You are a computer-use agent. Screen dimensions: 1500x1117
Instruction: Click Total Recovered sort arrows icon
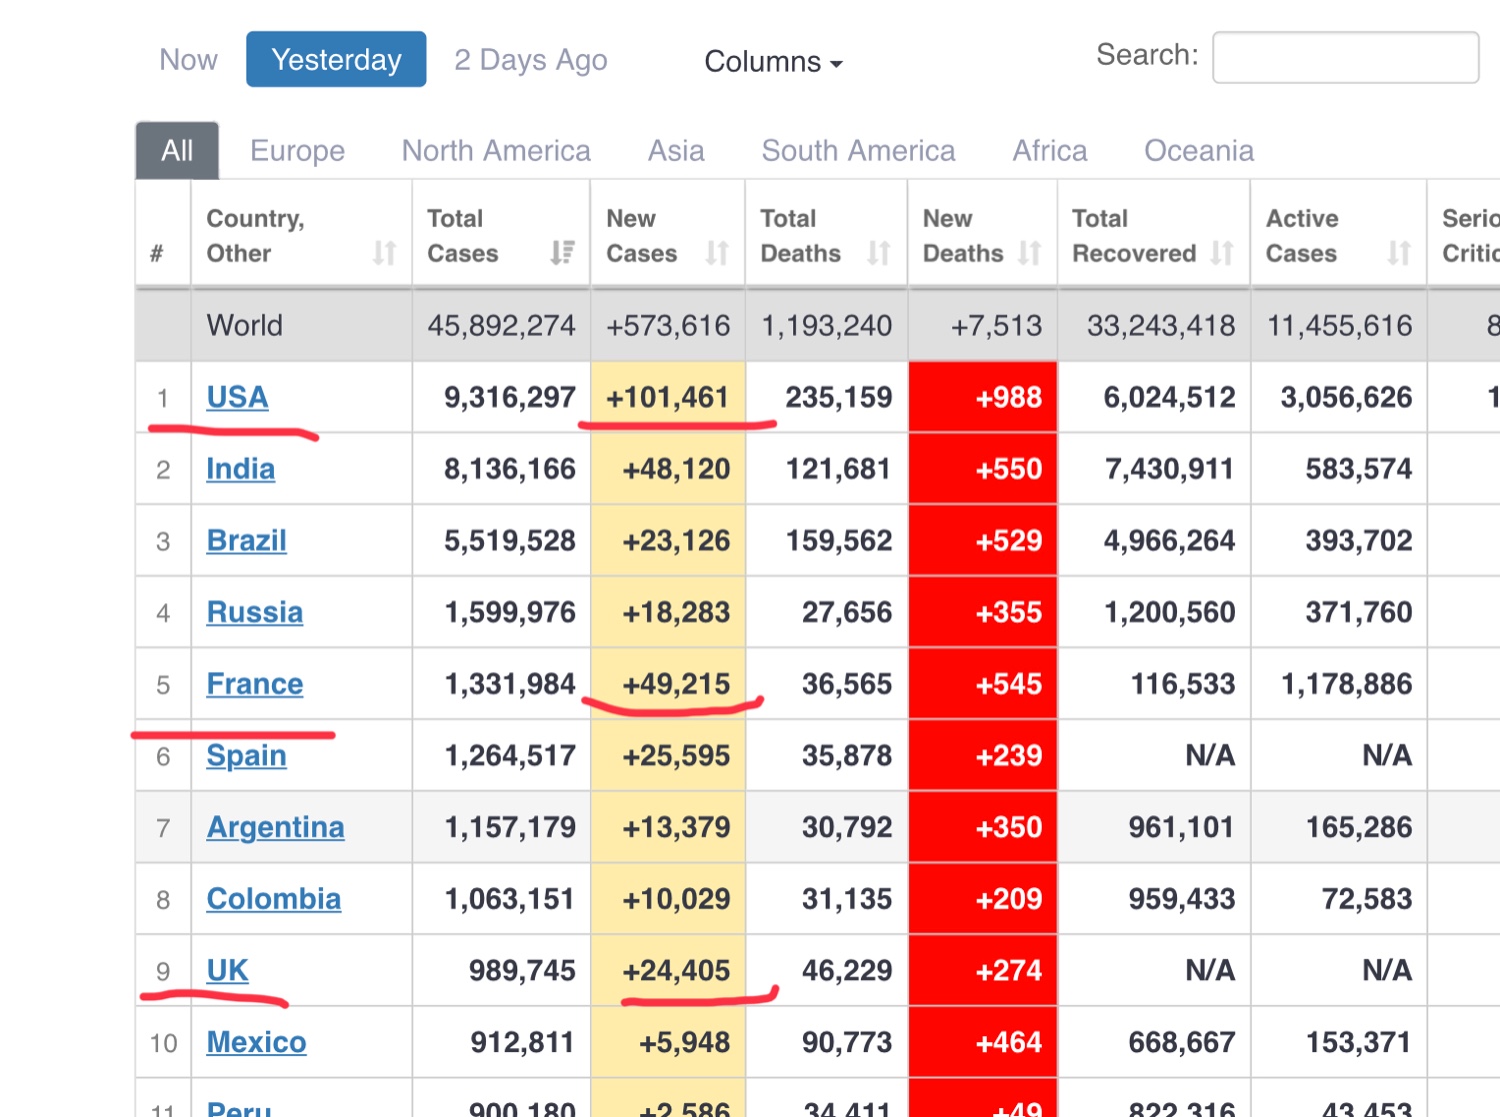(1222, 253)
